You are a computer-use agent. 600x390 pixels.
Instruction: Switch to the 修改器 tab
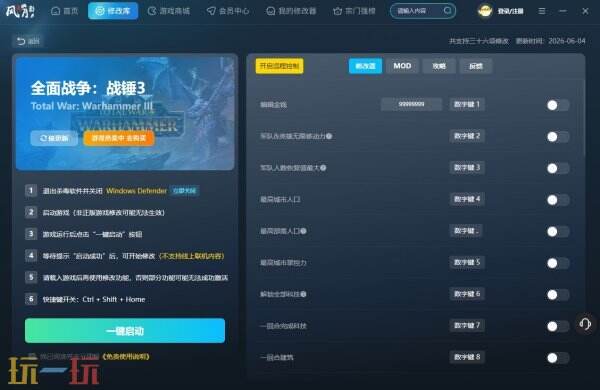click(x=365, y=66)
